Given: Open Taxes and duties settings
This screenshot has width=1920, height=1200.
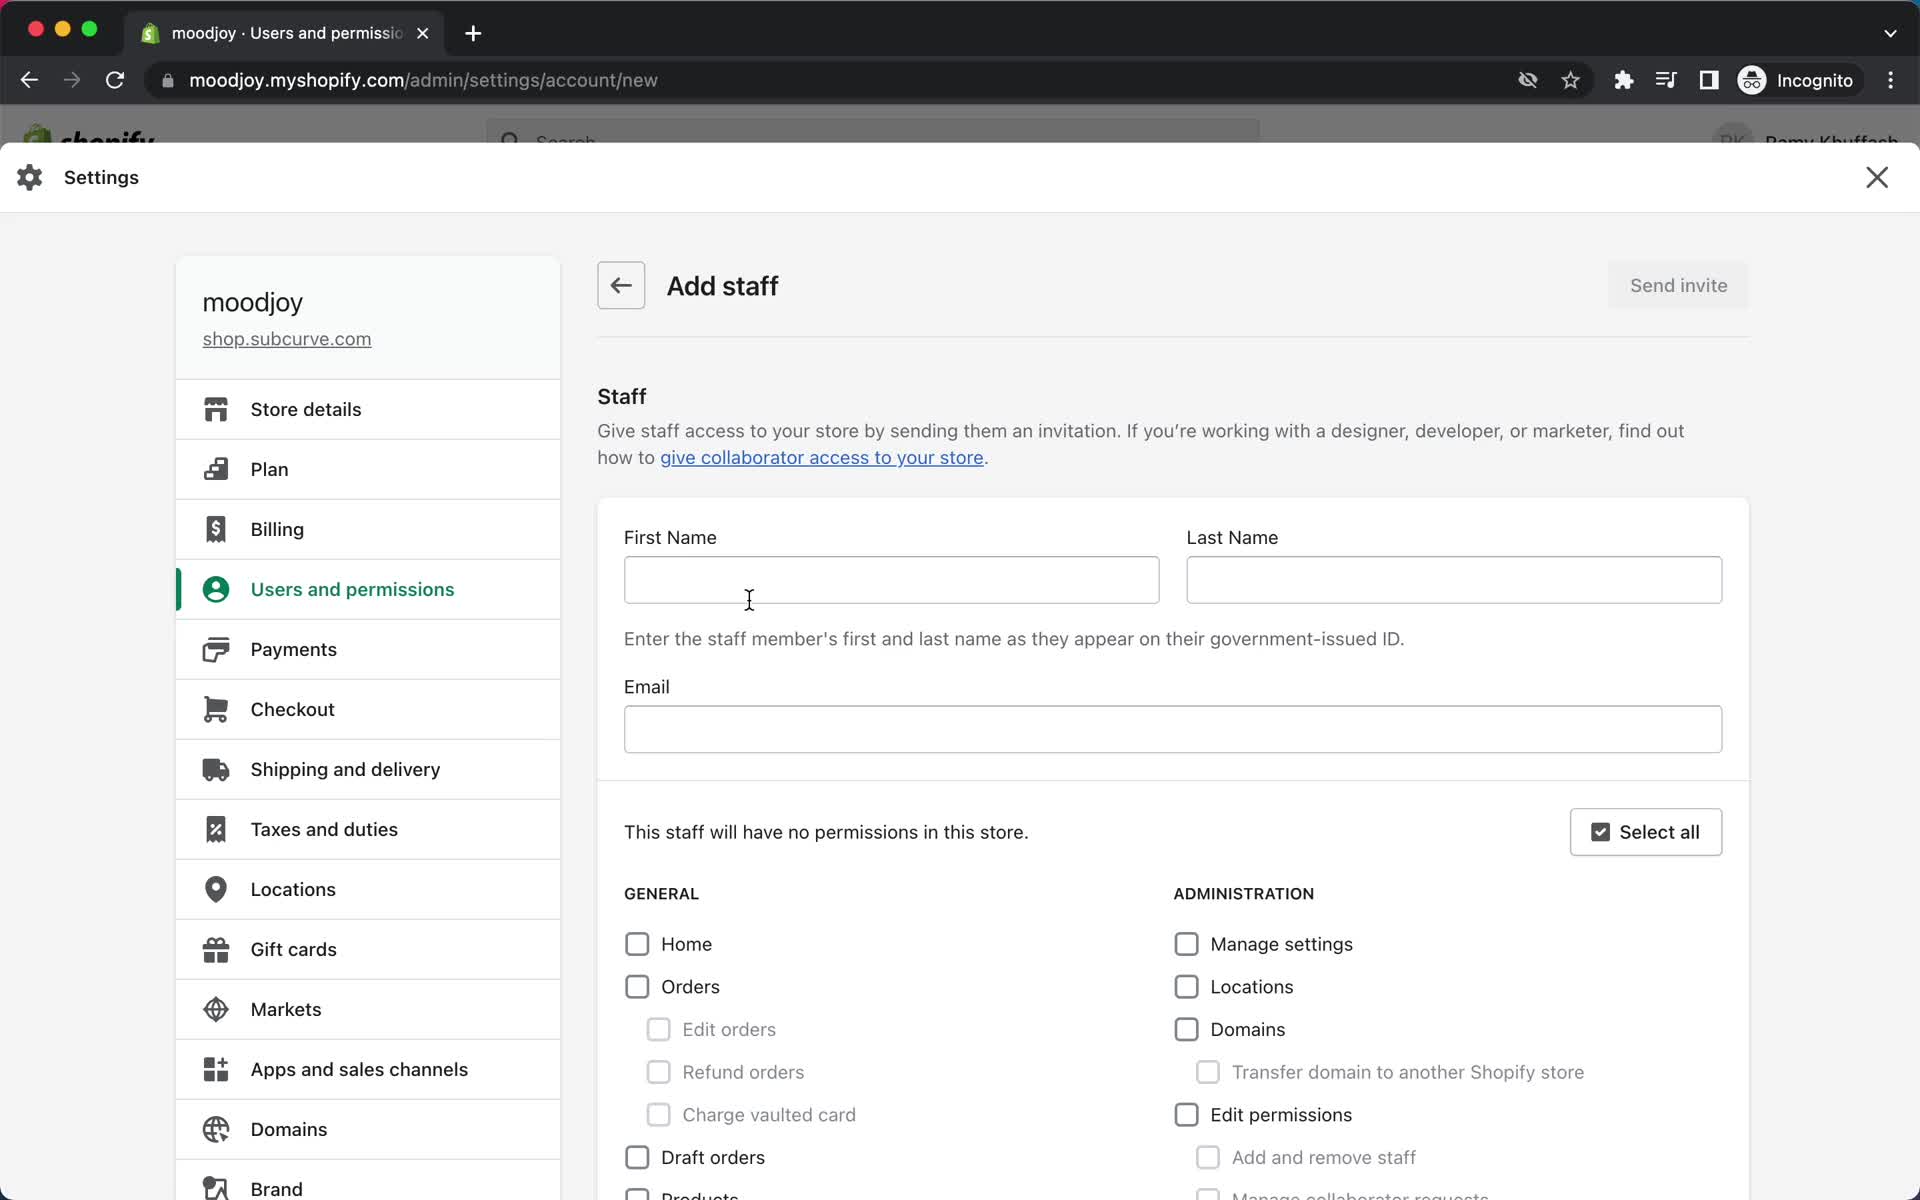Looking at the screenshot, I should 368,829.
